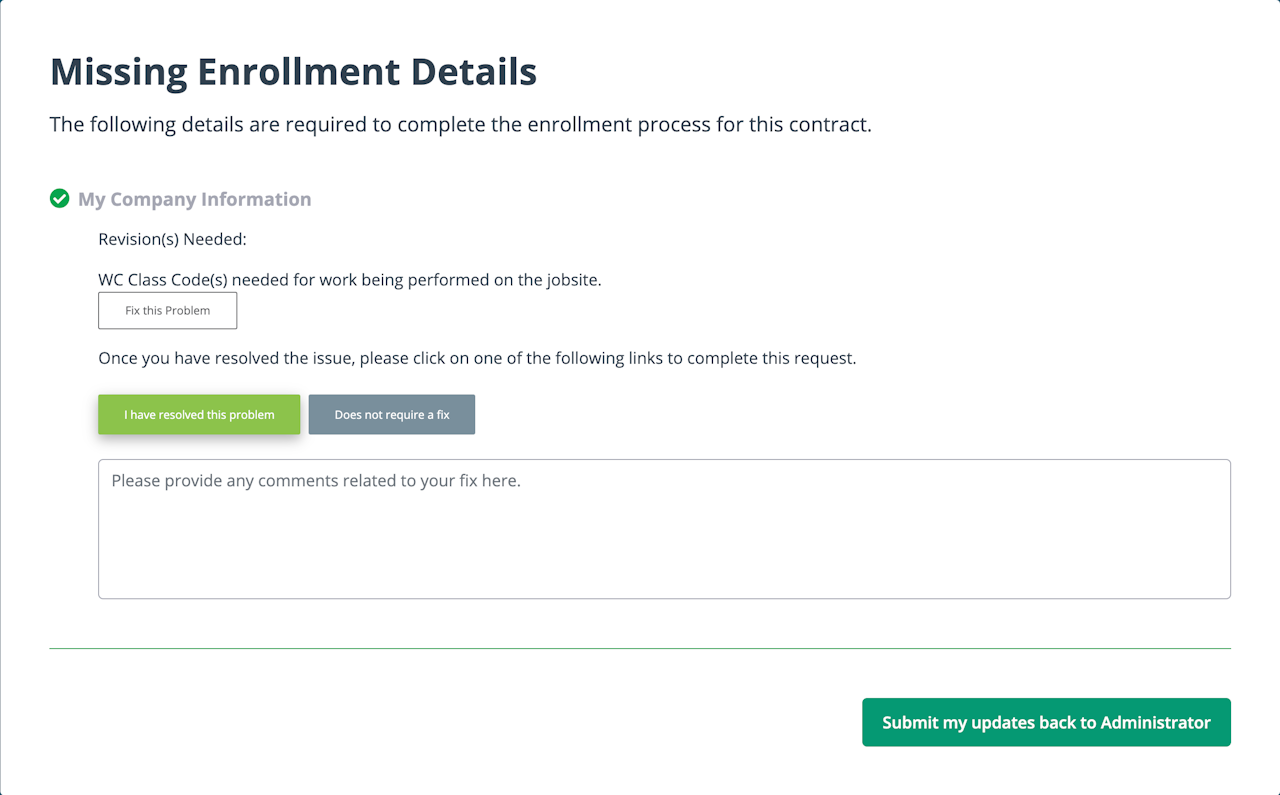Click the WC Class Code(s) needed message
This screenshot has width=1280, height=795.
(x=349, y=280)
